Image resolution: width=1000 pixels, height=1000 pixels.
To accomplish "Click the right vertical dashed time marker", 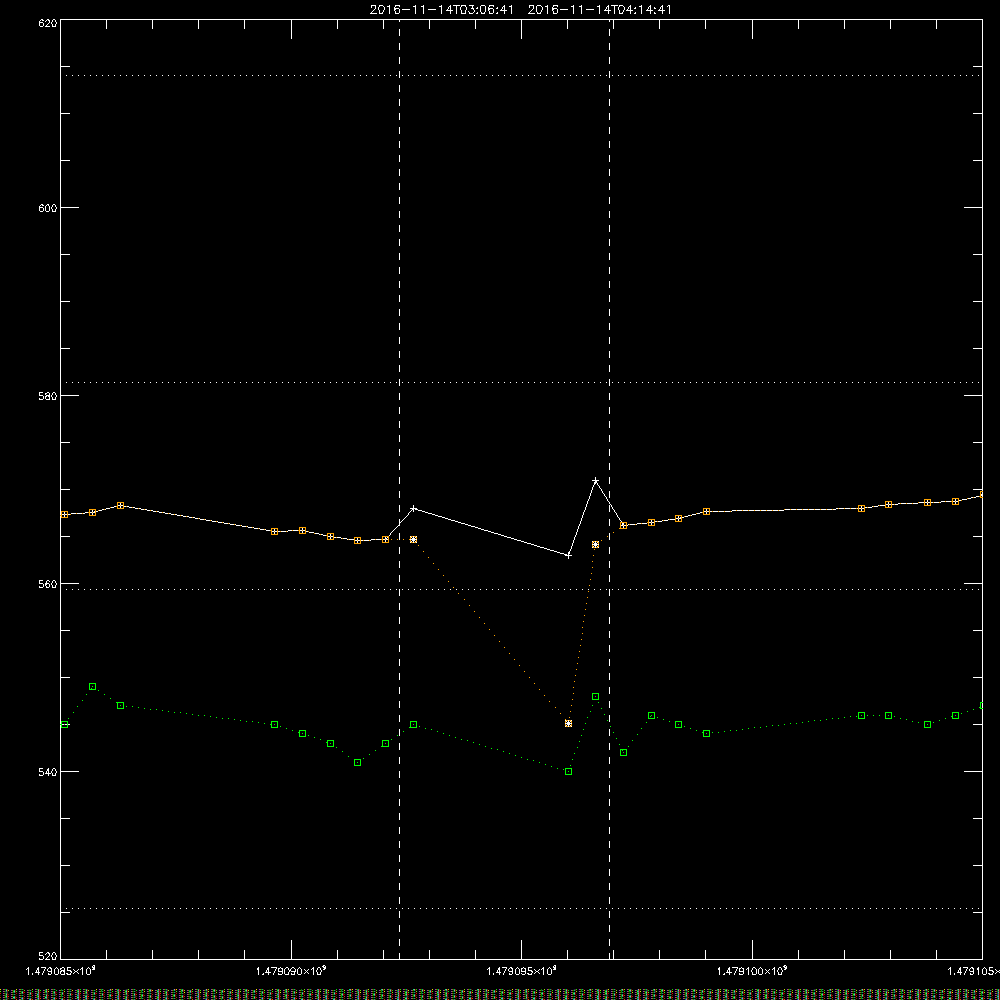I will (x=610, y=488).
